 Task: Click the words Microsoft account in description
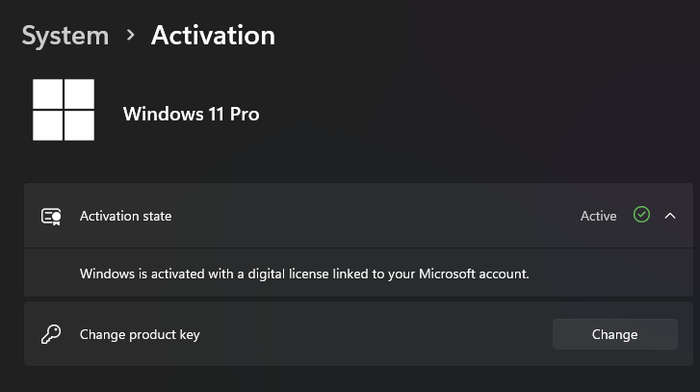pyautogui.click(x=474, y=274)
